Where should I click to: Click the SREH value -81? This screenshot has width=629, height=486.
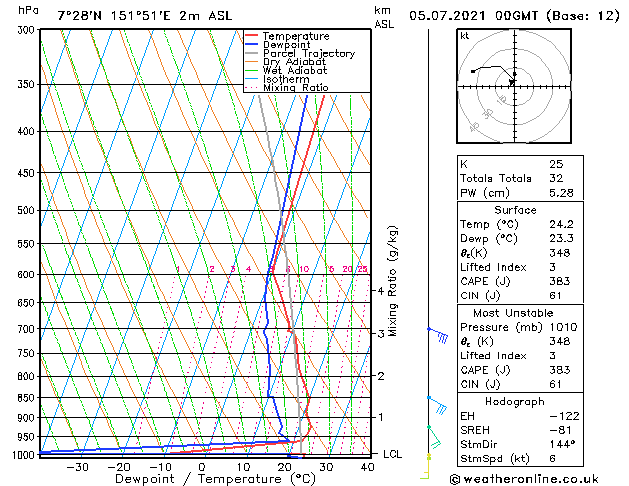[560, 430]
